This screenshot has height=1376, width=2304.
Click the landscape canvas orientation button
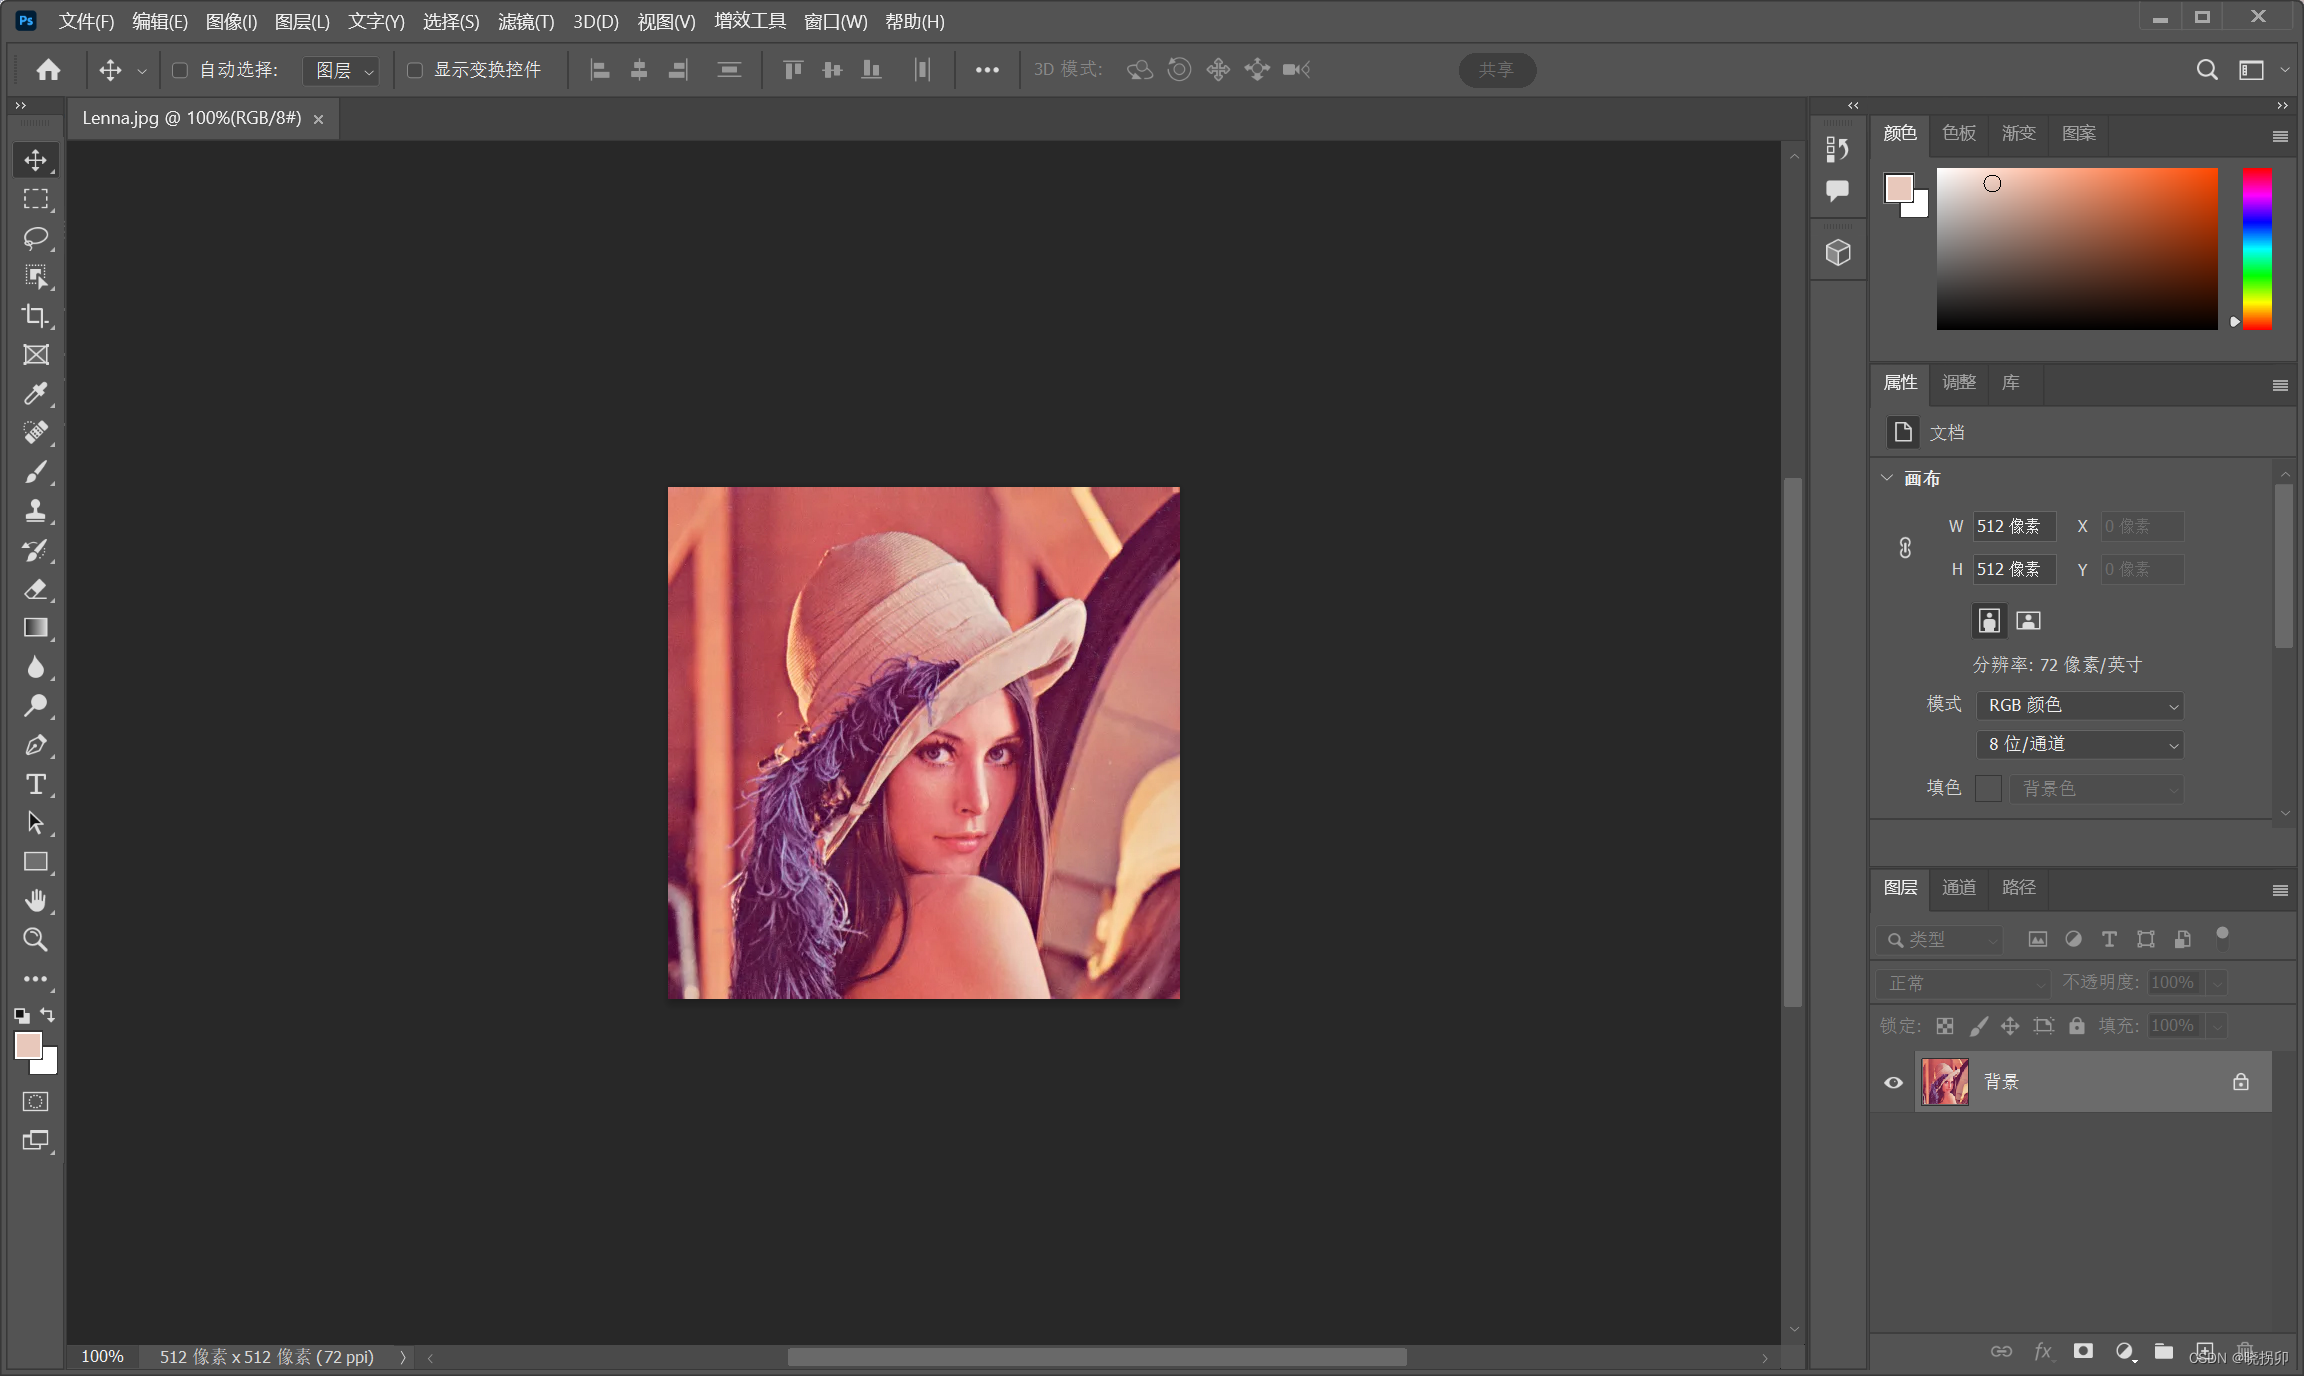[x=2028, y=621]
